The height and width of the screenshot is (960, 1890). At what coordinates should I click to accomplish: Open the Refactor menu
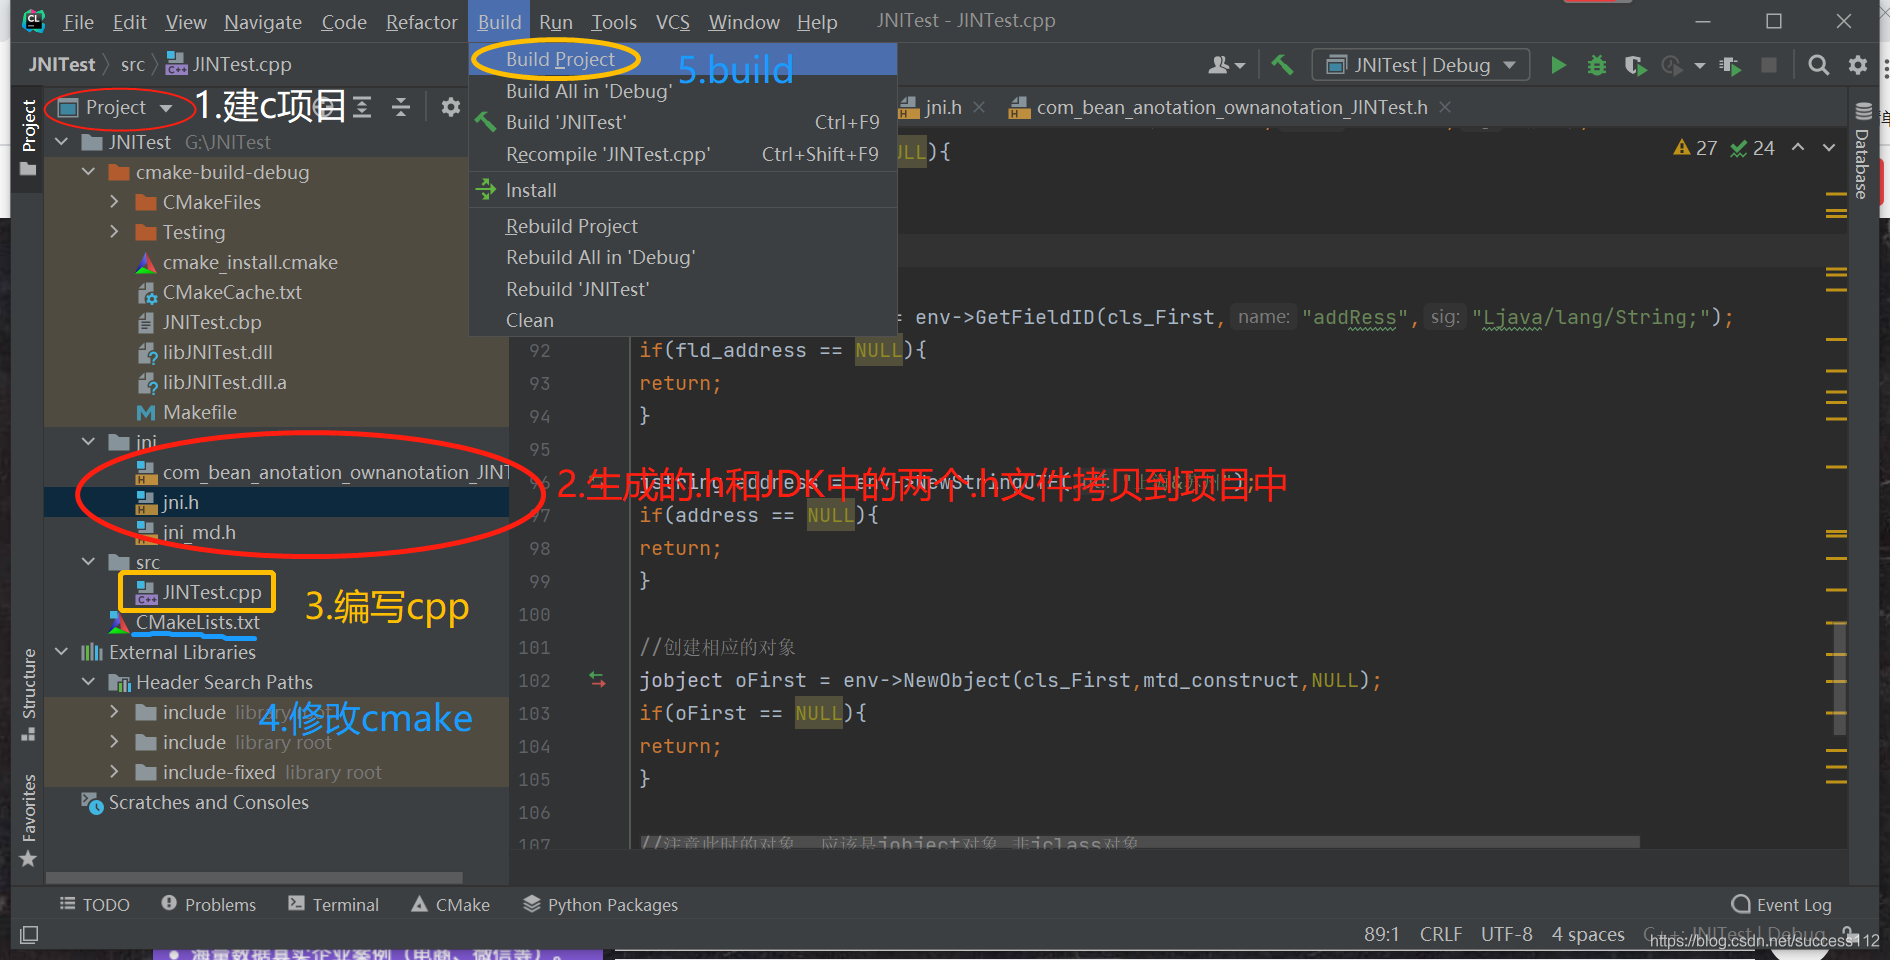pyautogui.click(x=421, y=22)
